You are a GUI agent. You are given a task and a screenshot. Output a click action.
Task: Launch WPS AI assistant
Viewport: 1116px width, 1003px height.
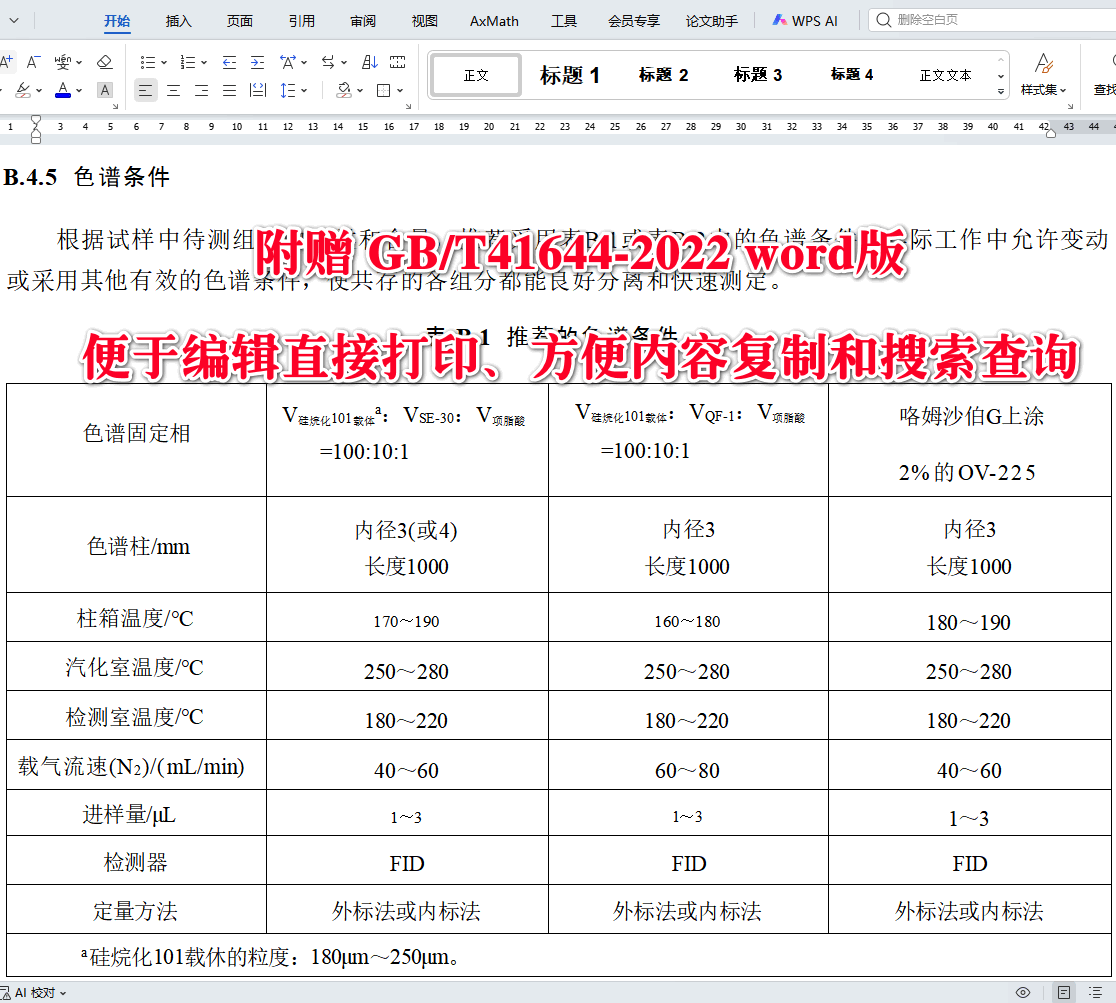point(806,21)
